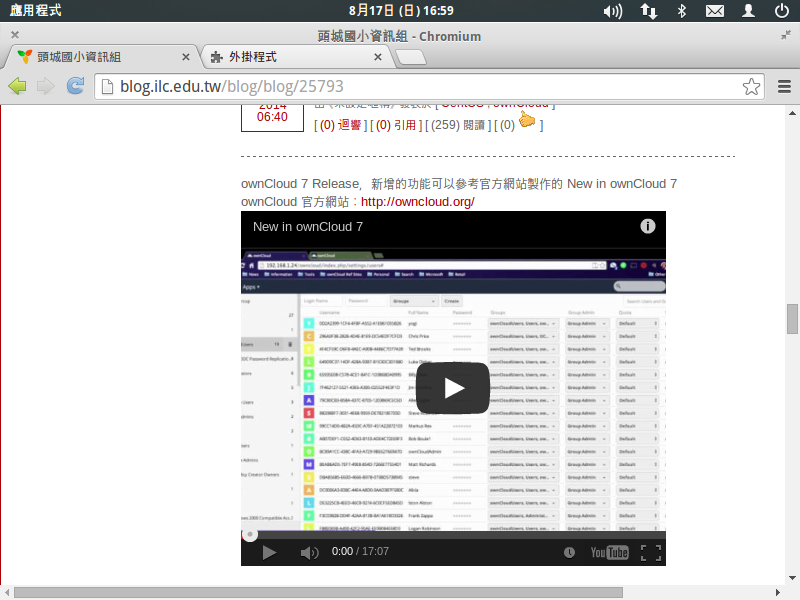Click the vertical scrollbar up arrow
The height and width of the screenshot is (600, 800).
point(792,113)
